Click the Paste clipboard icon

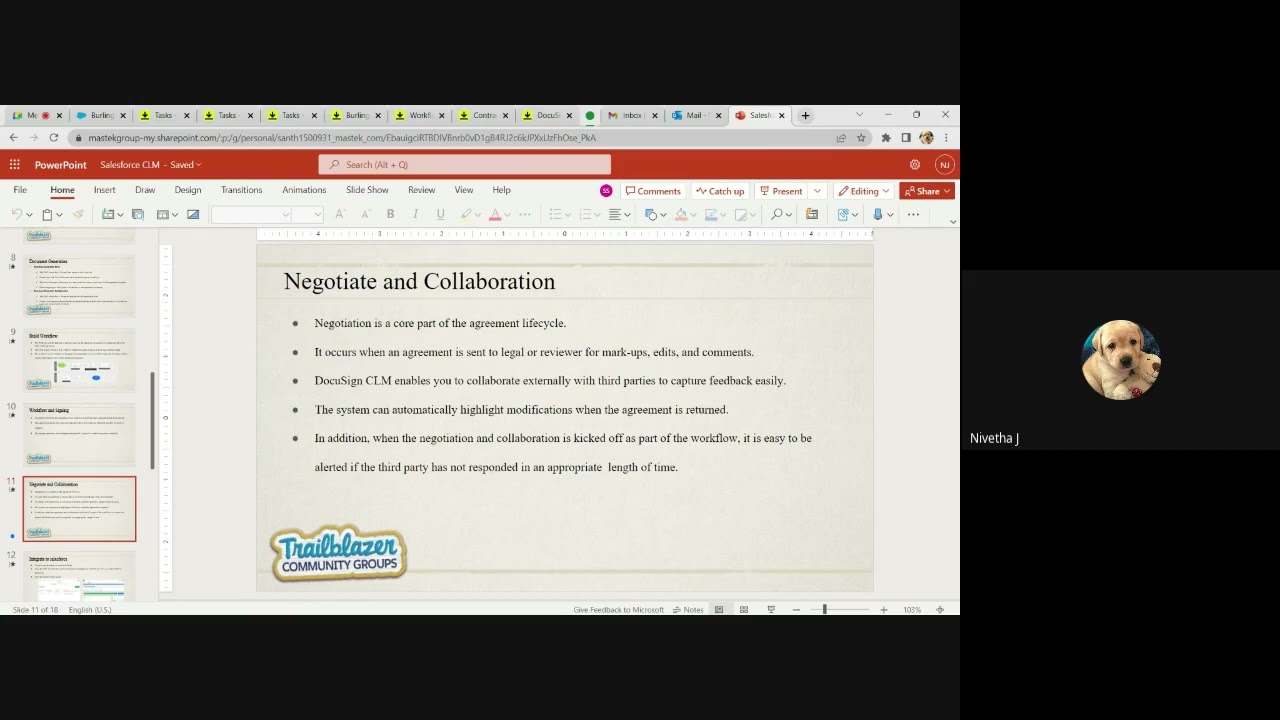coord(47,214)
